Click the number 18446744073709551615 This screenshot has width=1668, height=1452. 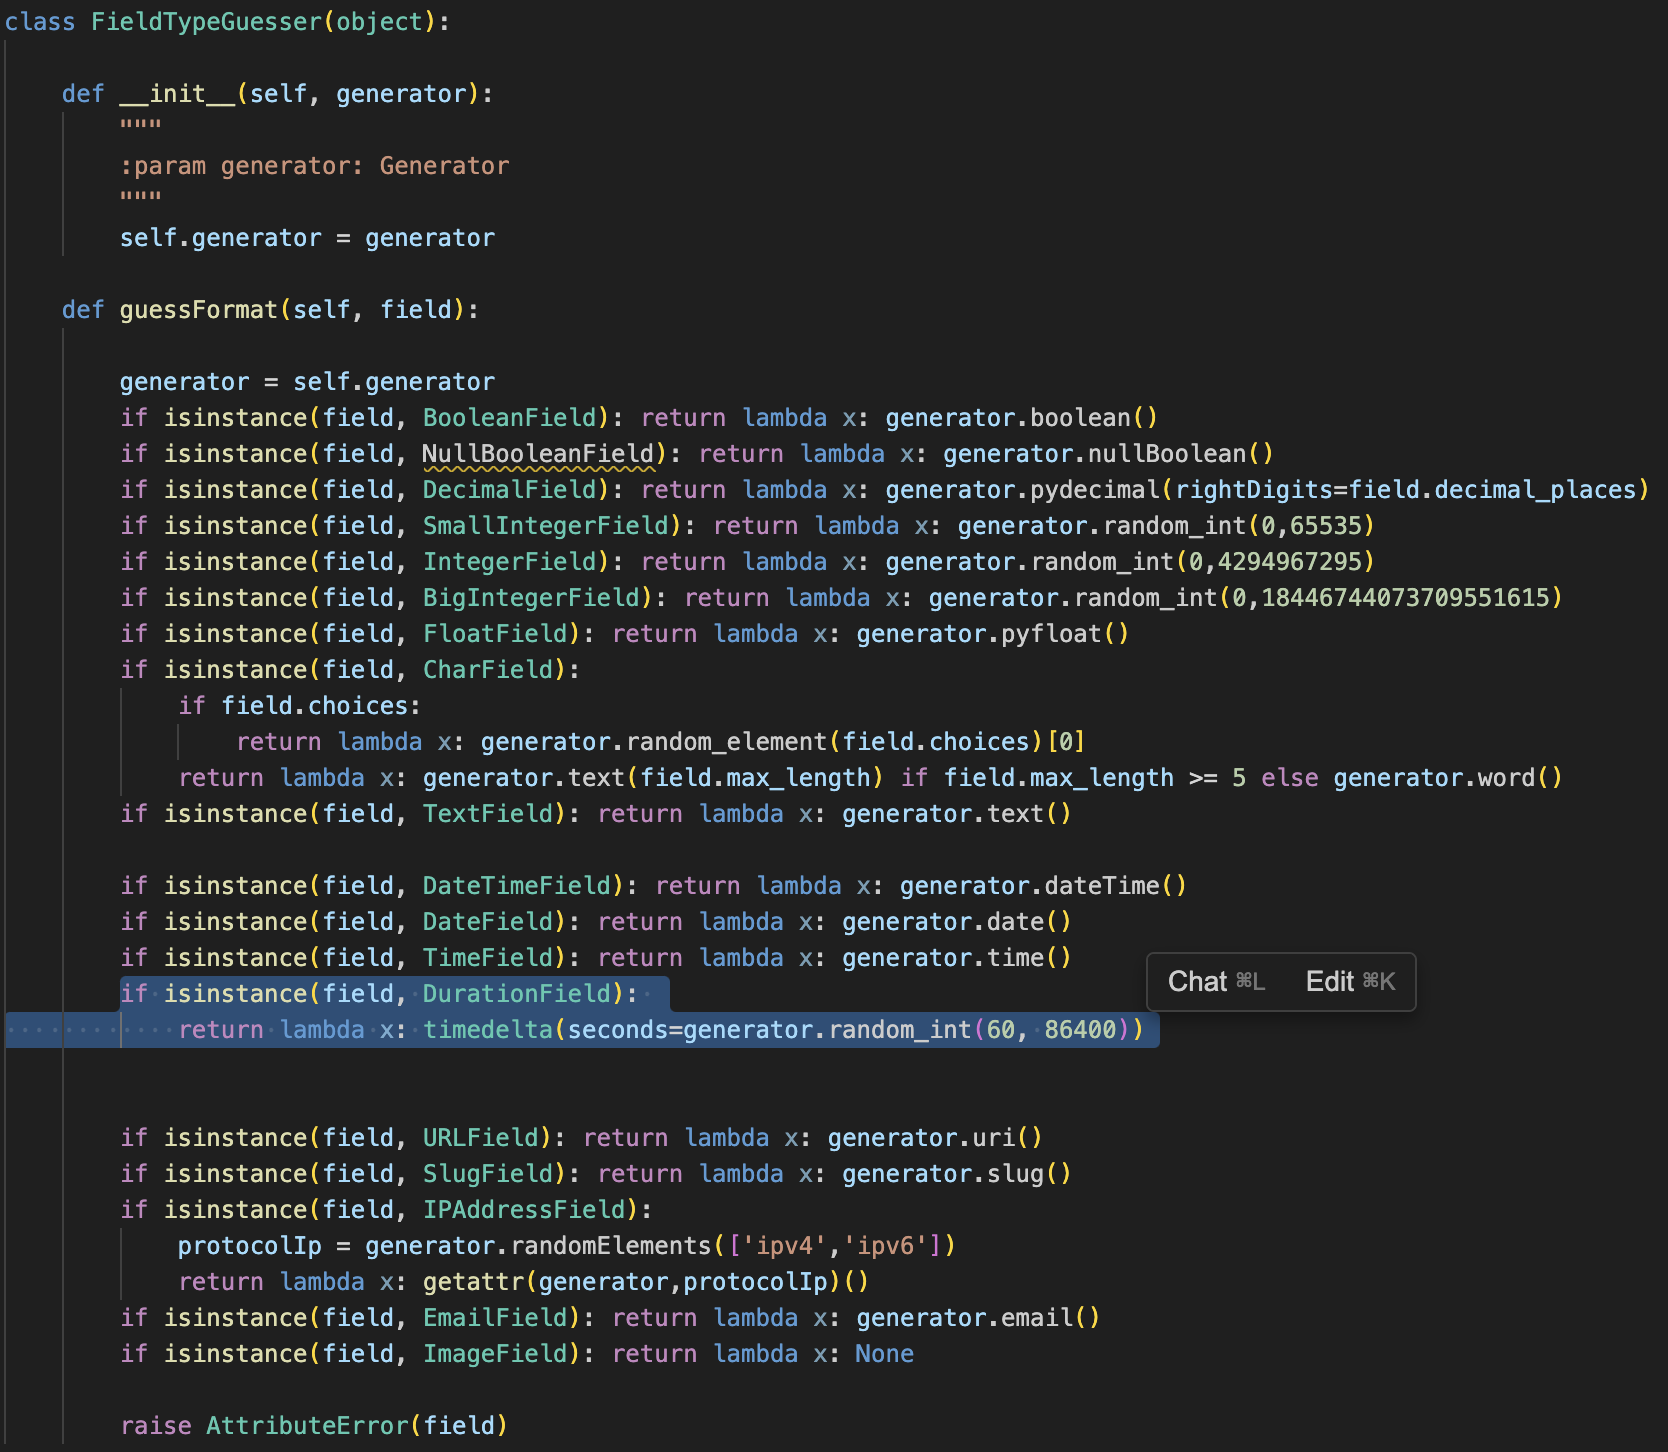pos(1405,598)
